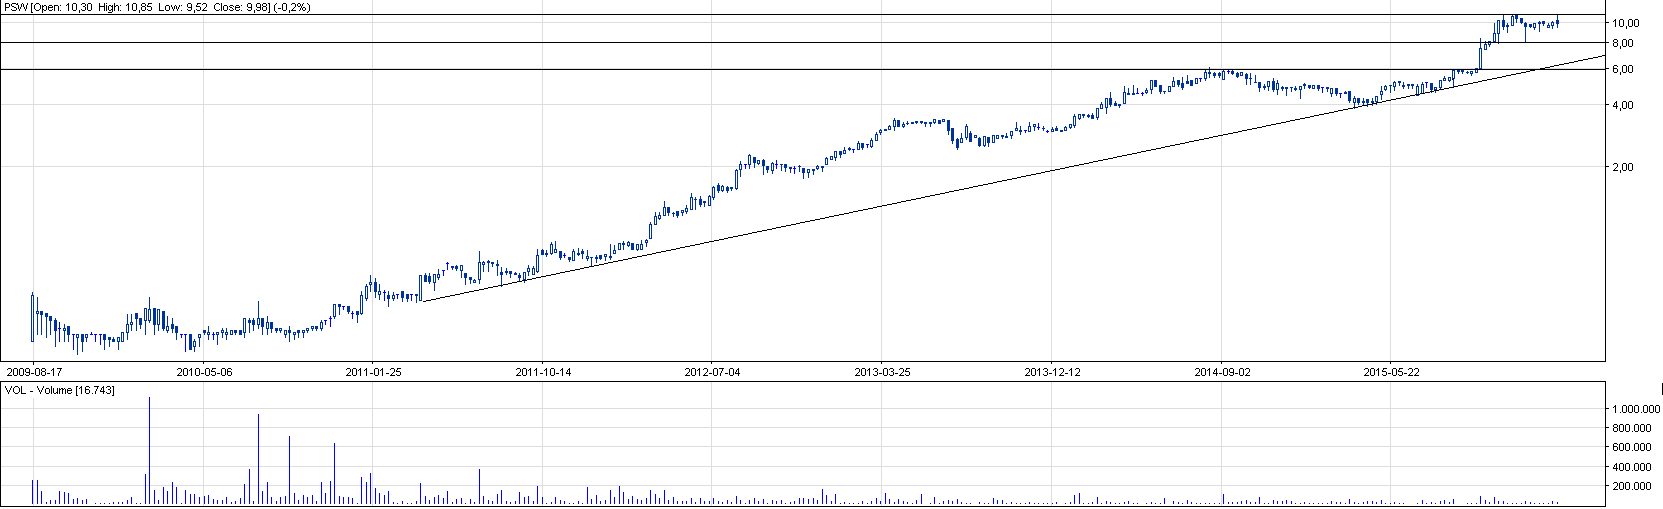
Task: Select the 2013-12-12 date label
Action: (1053, 372)
